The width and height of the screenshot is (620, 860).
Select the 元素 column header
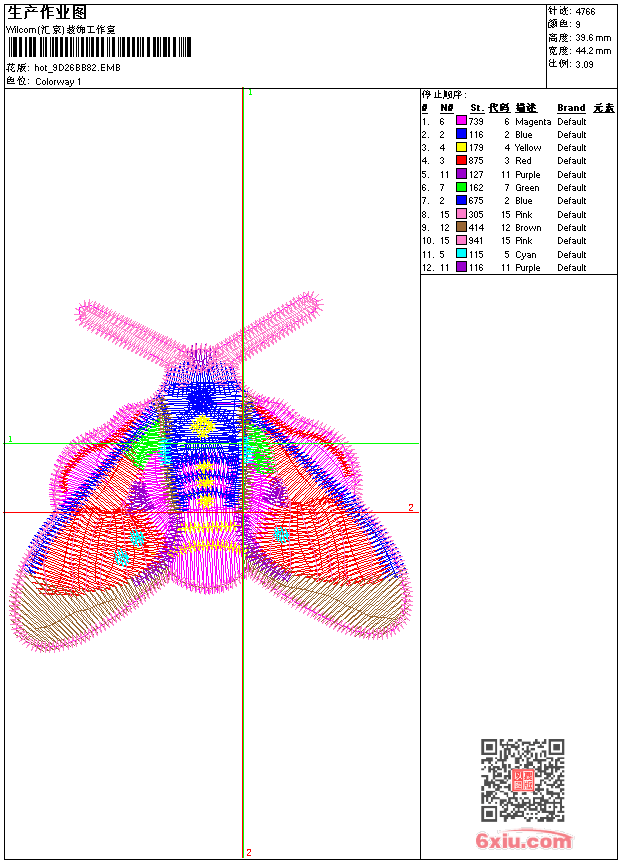click(x=604, y=108)
